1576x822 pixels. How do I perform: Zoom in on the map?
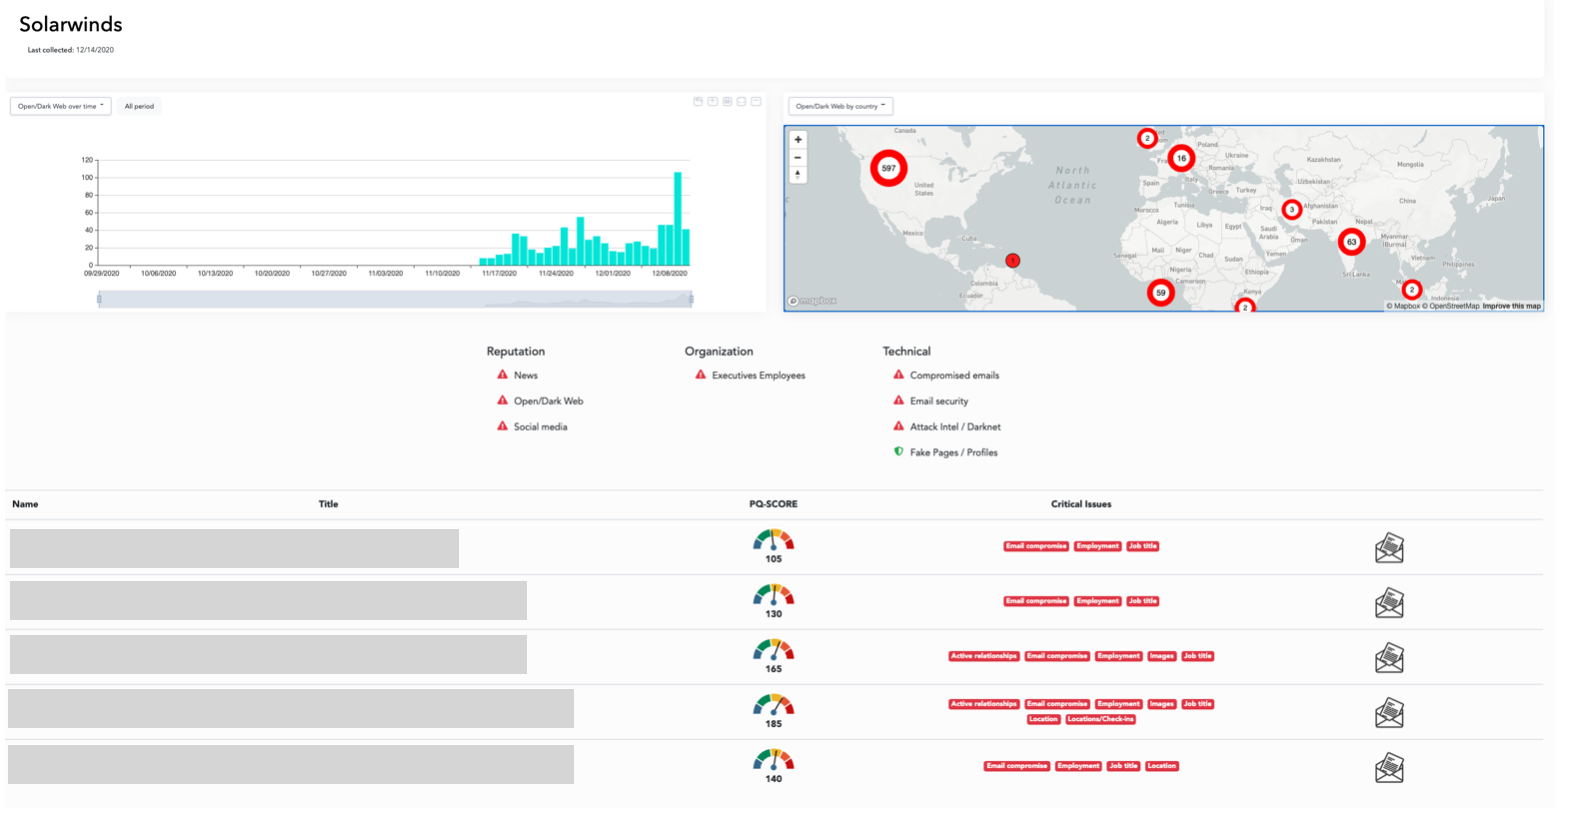coord(798,139)
